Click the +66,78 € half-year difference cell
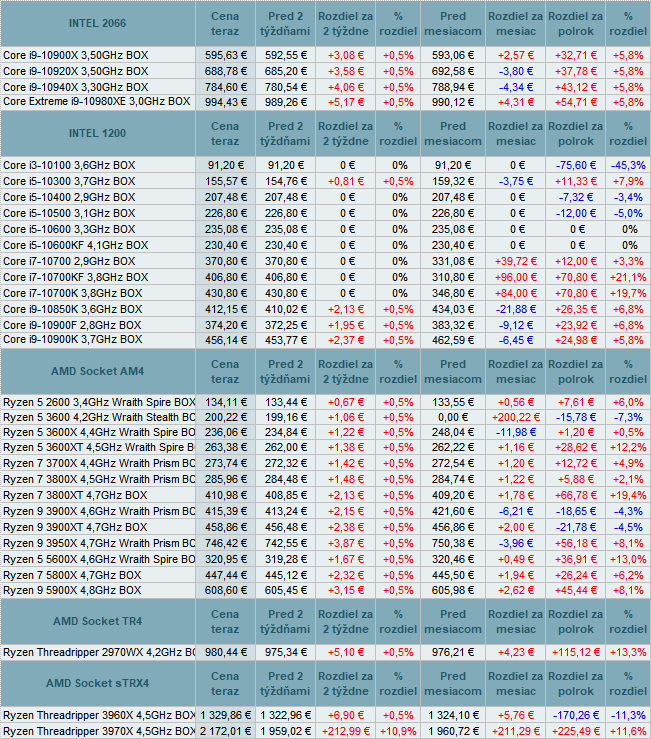This screenshot has width=651, height=739. tap(576, 496)
